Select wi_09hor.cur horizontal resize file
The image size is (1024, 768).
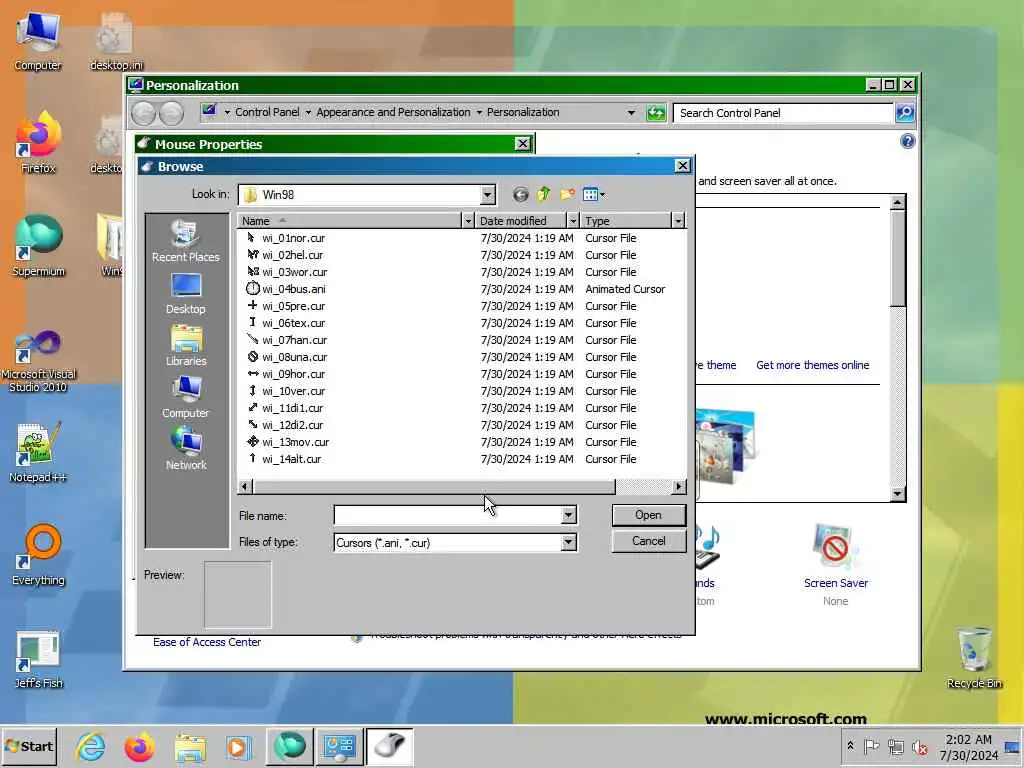(293, 374)
